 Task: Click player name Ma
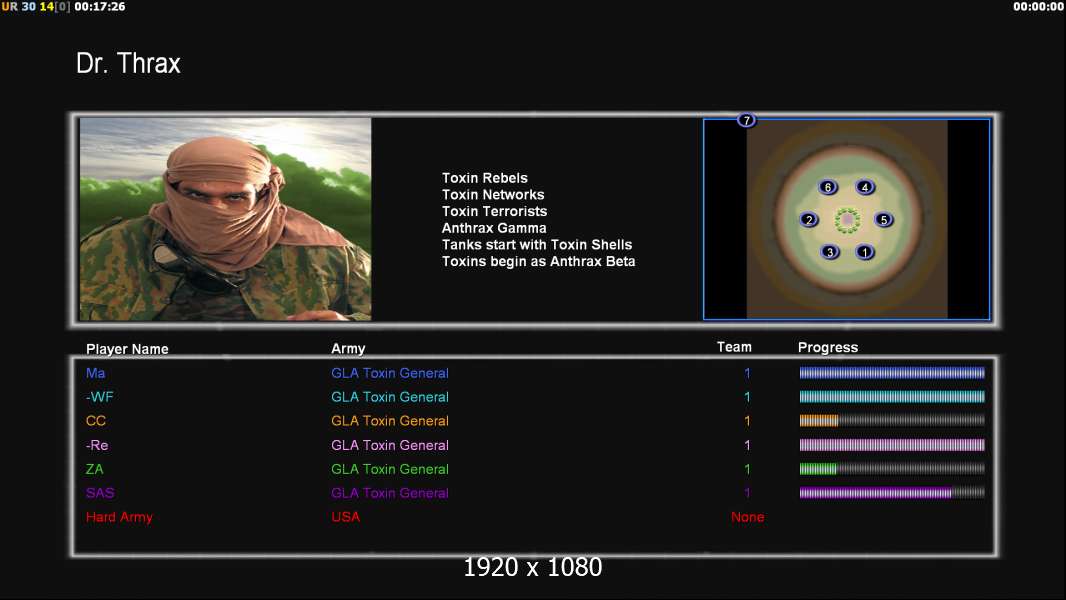(95, 373)
